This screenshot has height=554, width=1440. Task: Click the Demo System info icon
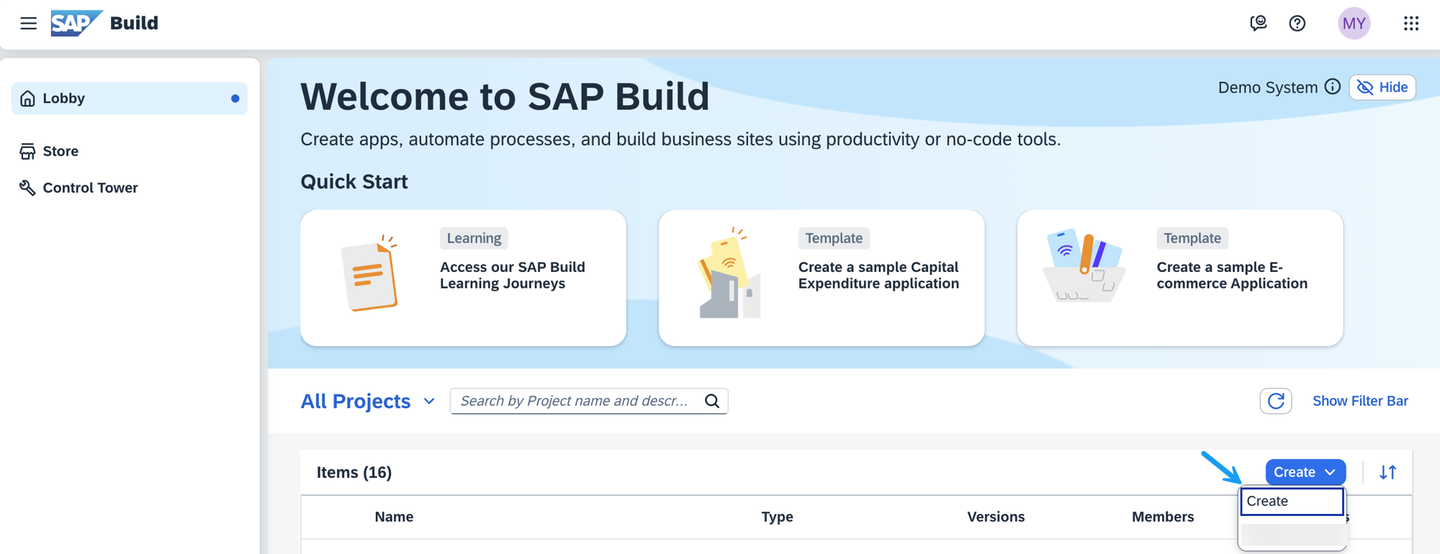(x=1332, y=87)
